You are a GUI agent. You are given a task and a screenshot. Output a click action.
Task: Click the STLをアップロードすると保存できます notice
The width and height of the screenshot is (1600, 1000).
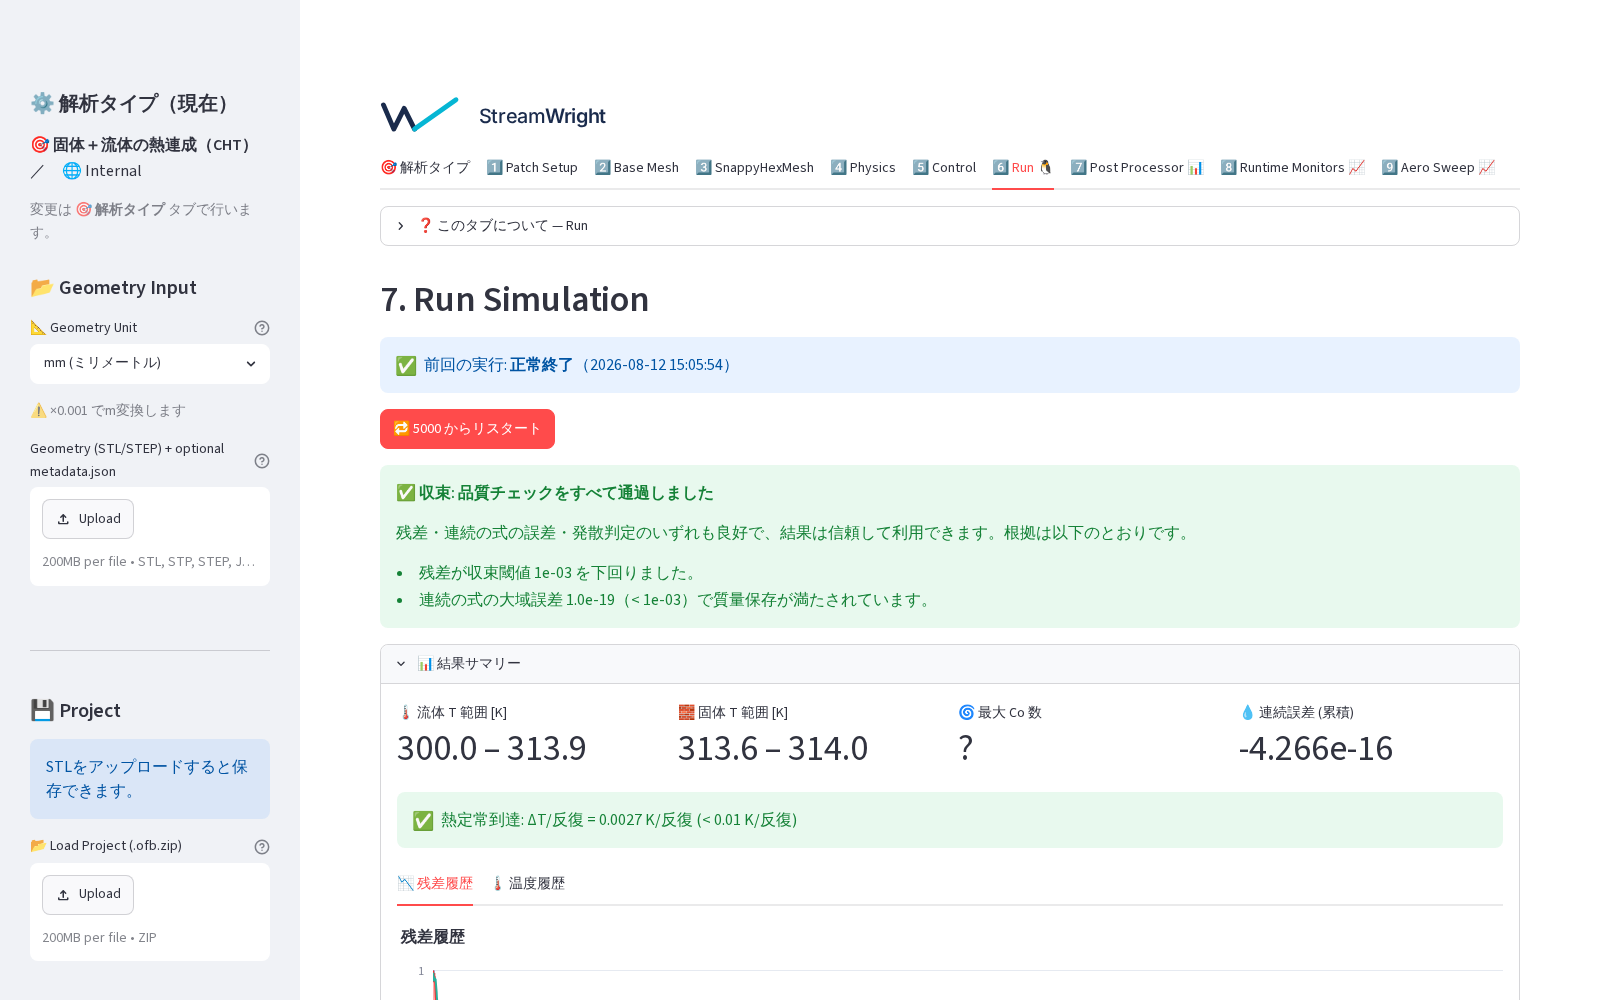[x=150, y=779]
